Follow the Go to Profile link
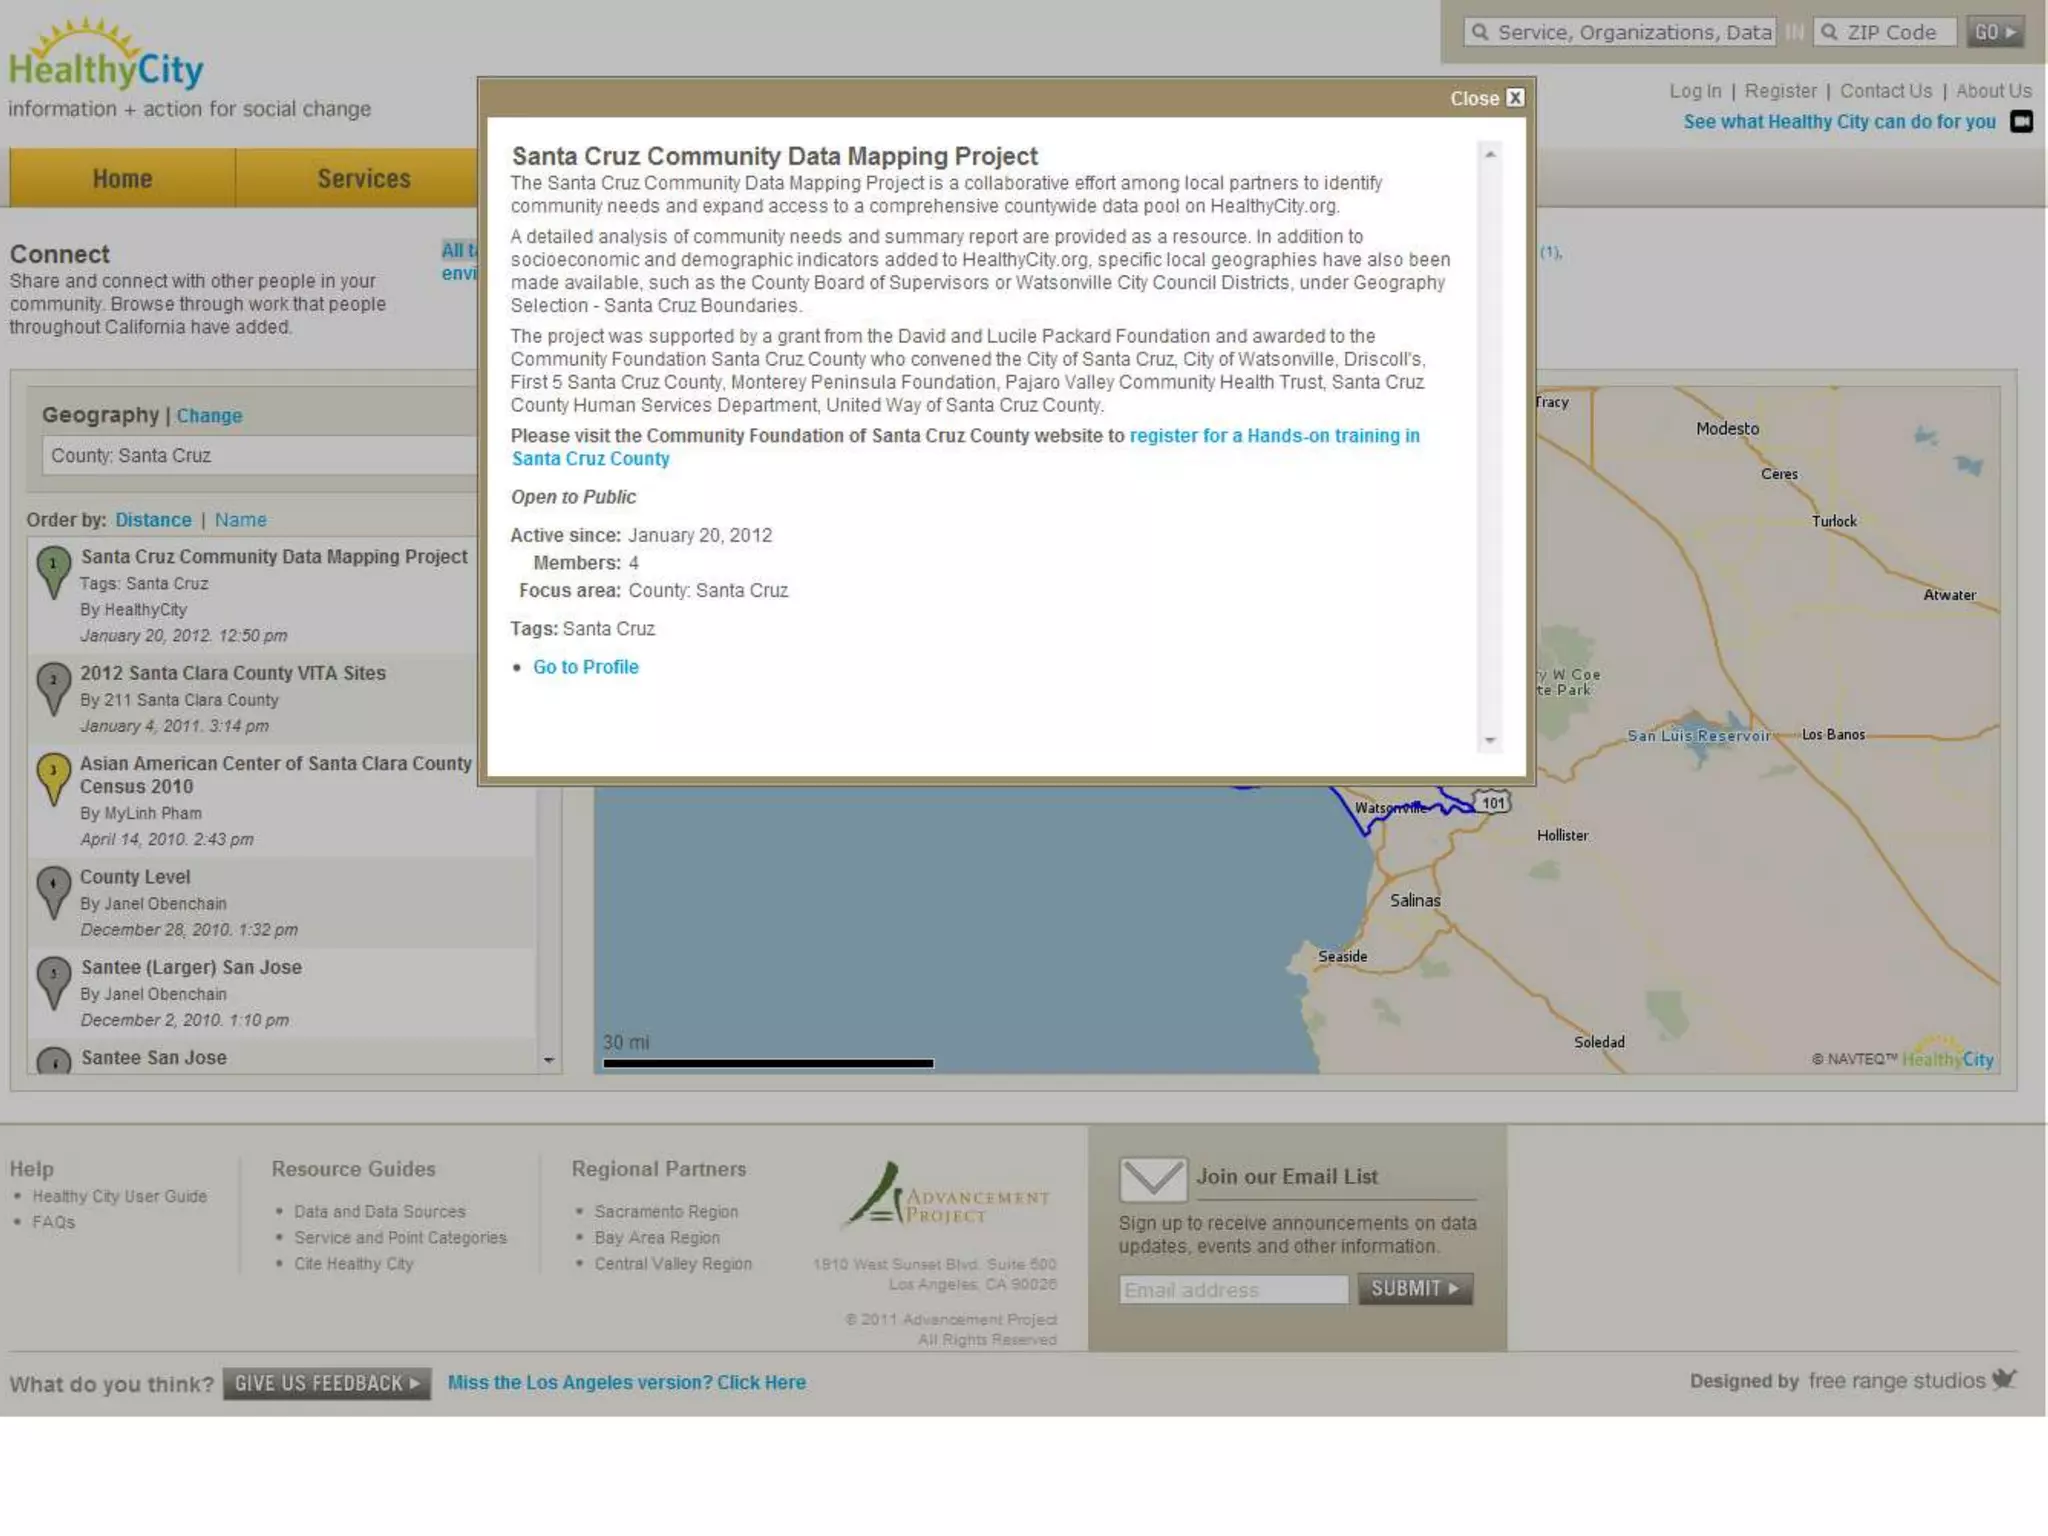2048x1536 pixels. point(585,667)
